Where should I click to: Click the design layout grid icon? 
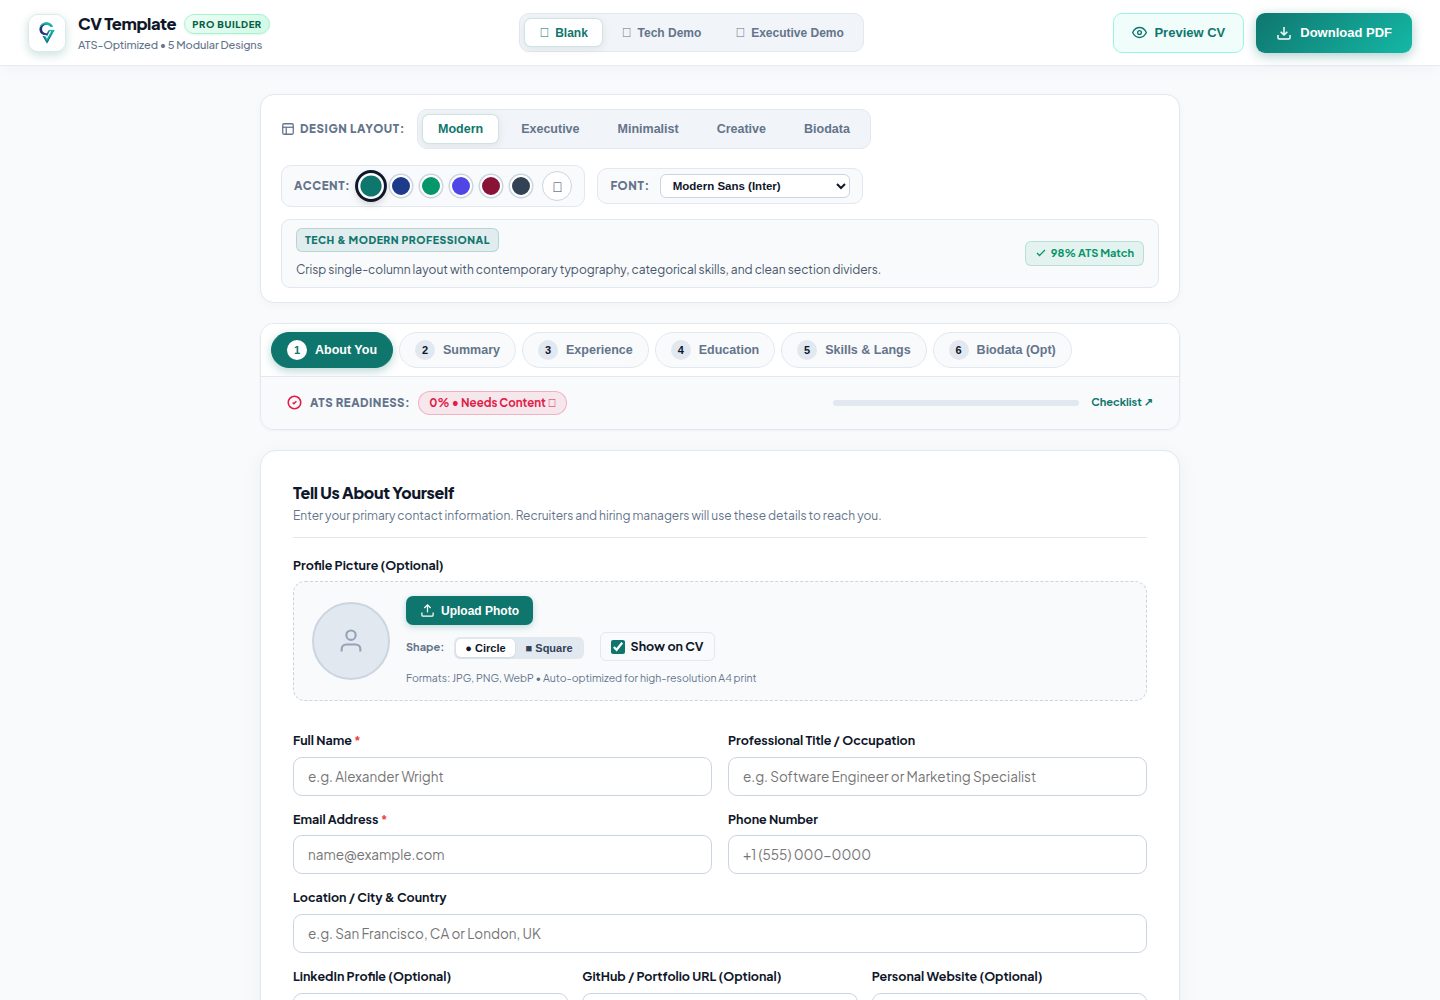point(288,129)
